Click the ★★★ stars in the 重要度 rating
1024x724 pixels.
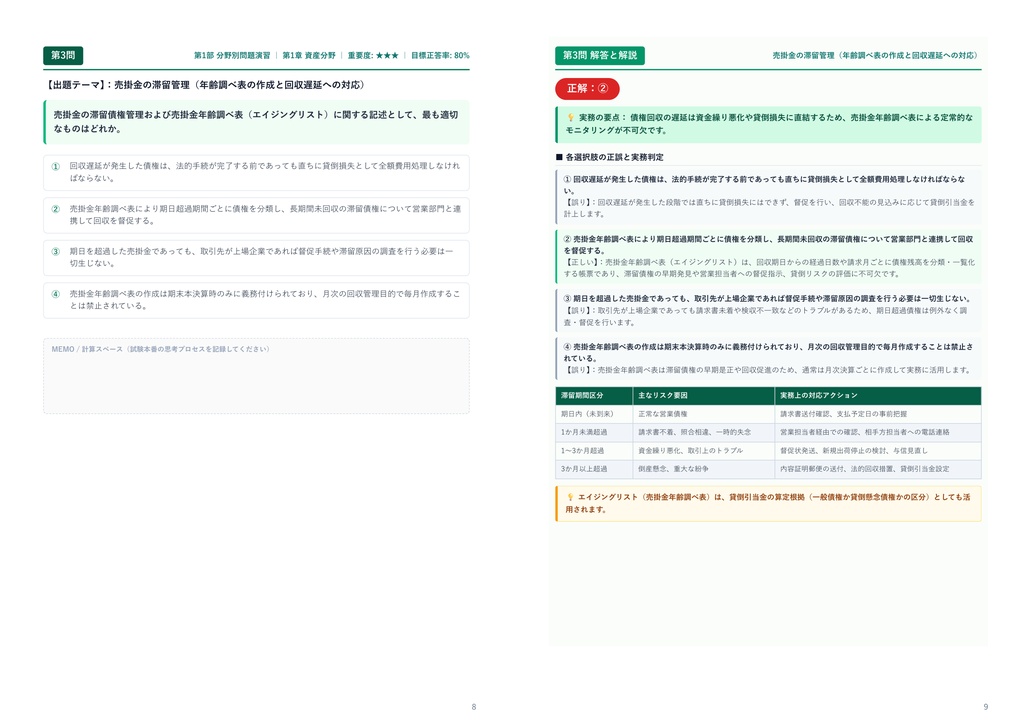pos(387,55)
